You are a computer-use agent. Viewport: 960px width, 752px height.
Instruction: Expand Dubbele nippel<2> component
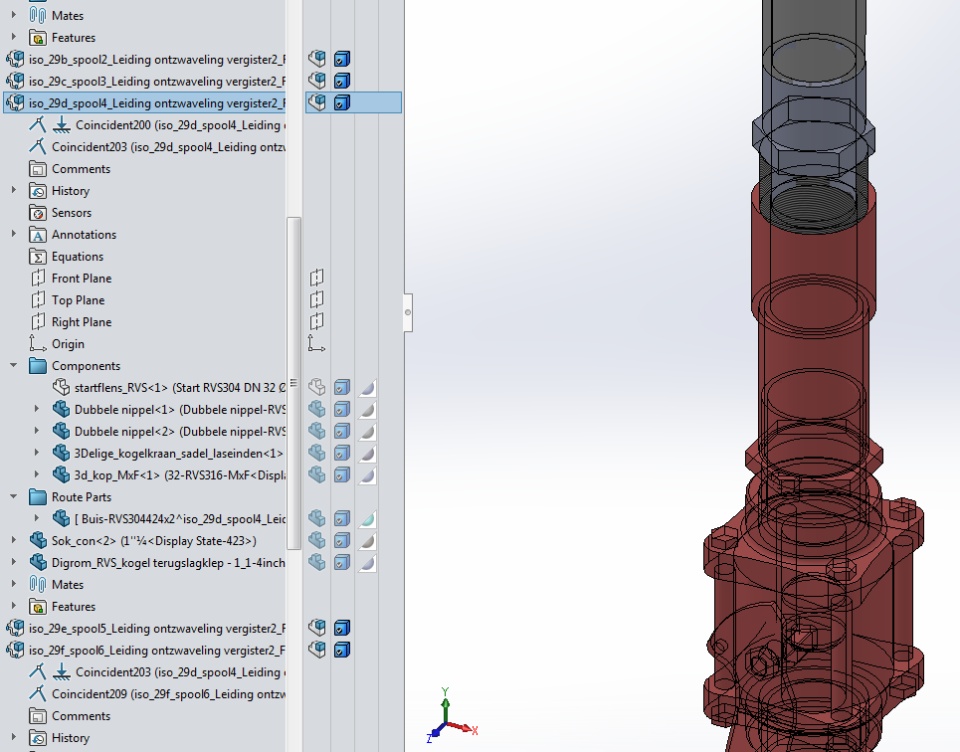tap(37, 431)
